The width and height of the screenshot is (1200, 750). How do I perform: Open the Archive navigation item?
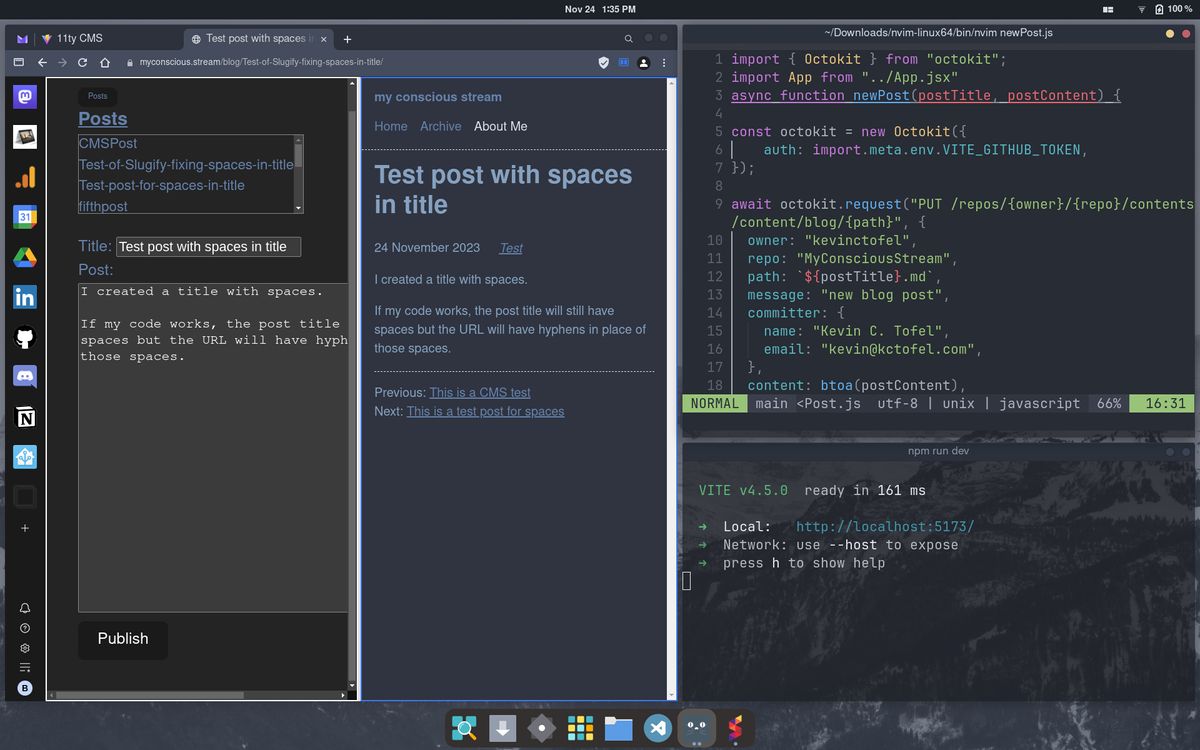[x=440, y=126]
